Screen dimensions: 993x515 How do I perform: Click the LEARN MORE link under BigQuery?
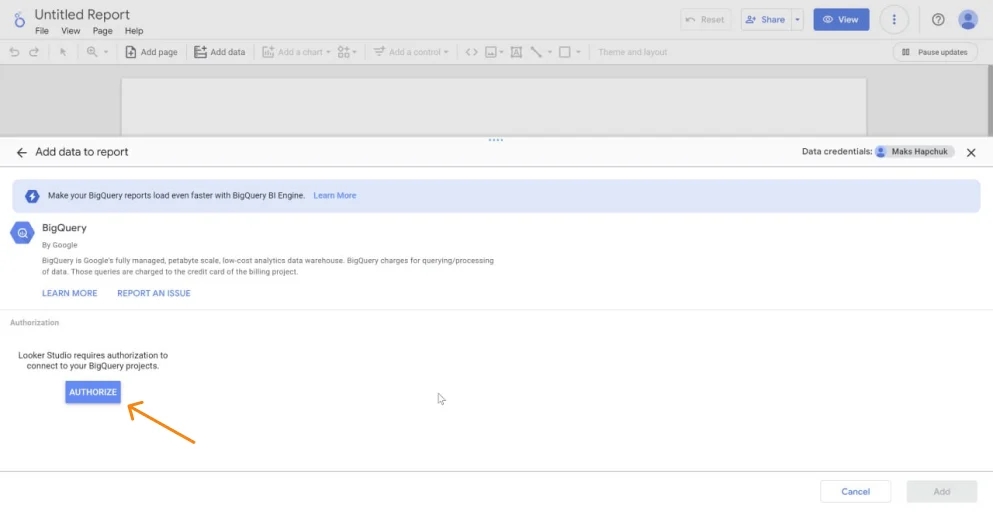coord(70,293)
